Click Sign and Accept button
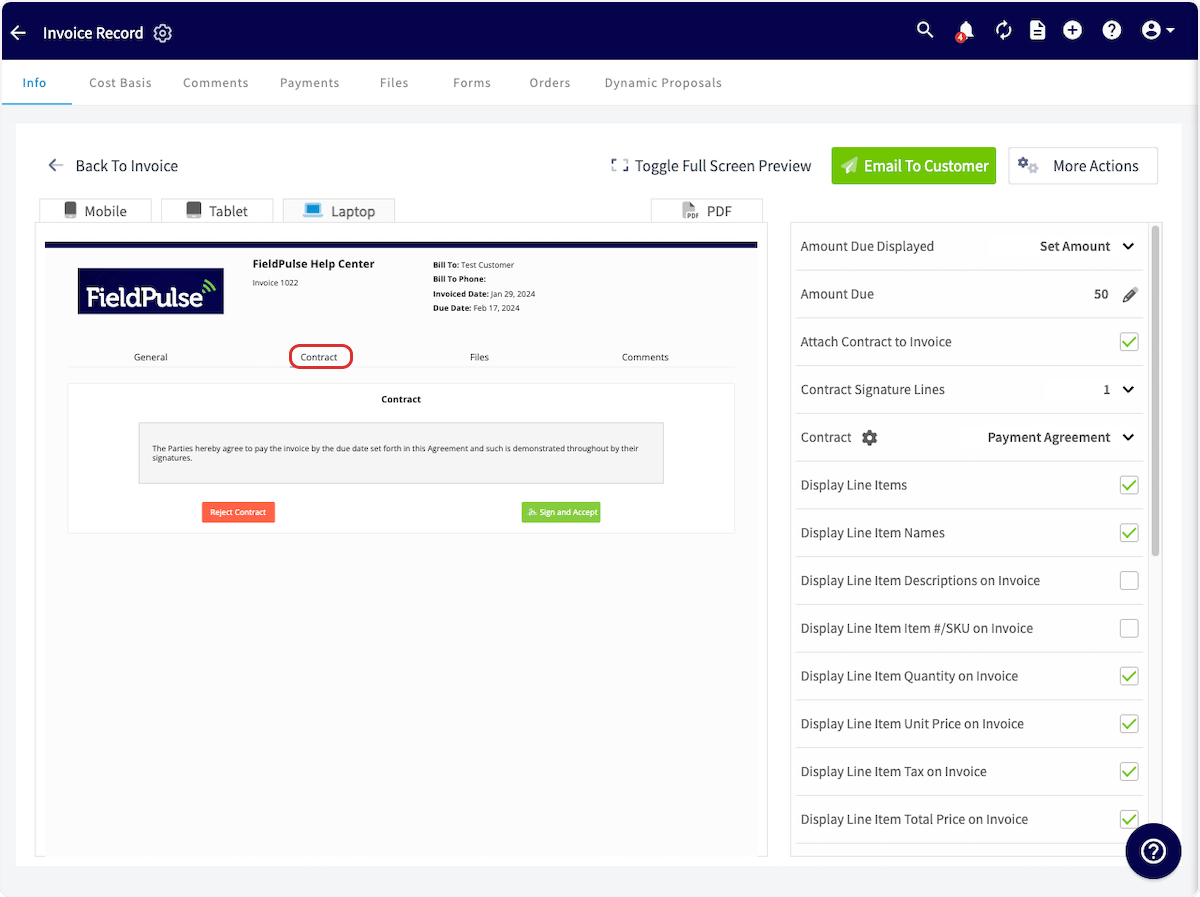The width and height of the screenshot is (1200, 897). 561,512
